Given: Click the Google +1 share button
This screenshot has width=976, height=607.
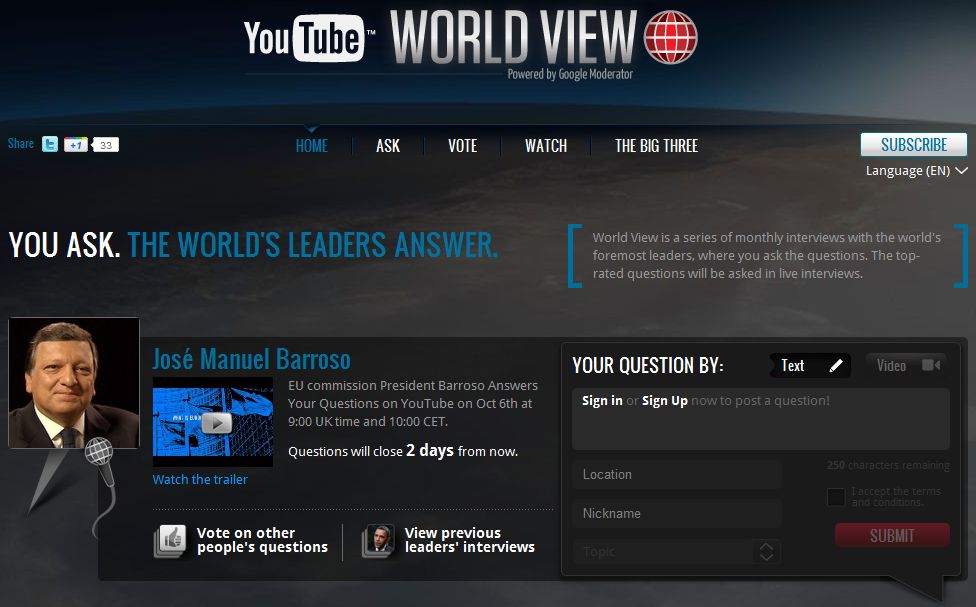Looking at the screenshot, I should [x=75, y=144].
